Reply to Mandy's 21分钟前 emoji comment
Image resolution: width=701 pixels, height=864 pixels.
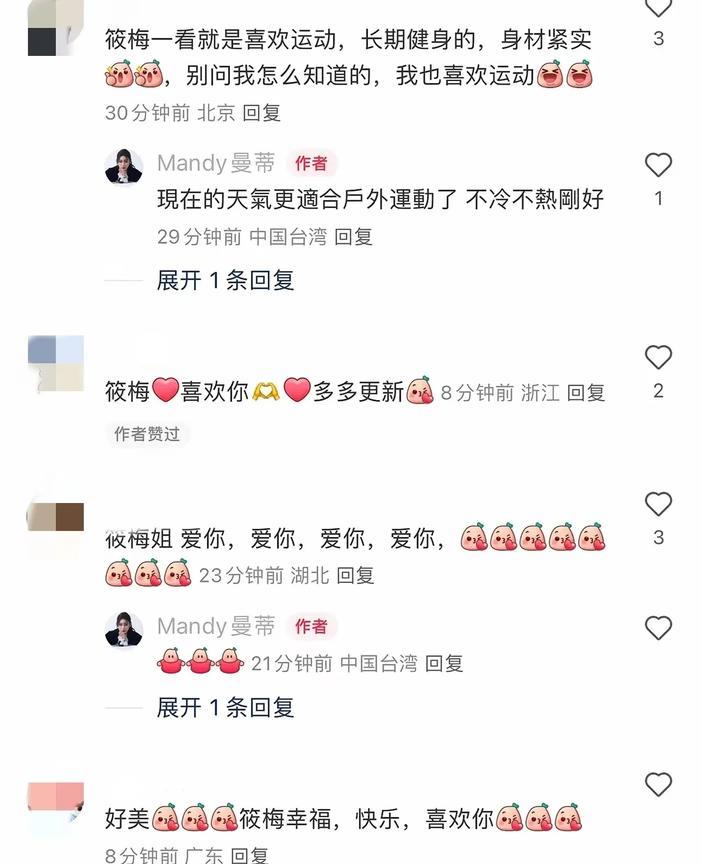pos(444,663)
